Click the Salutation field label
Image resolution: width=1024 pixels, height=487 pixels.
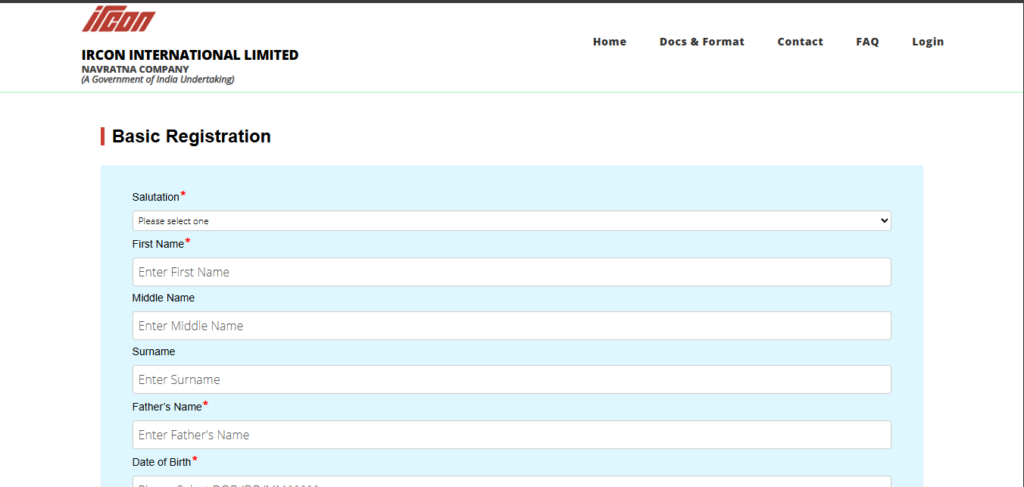(156, 197)
